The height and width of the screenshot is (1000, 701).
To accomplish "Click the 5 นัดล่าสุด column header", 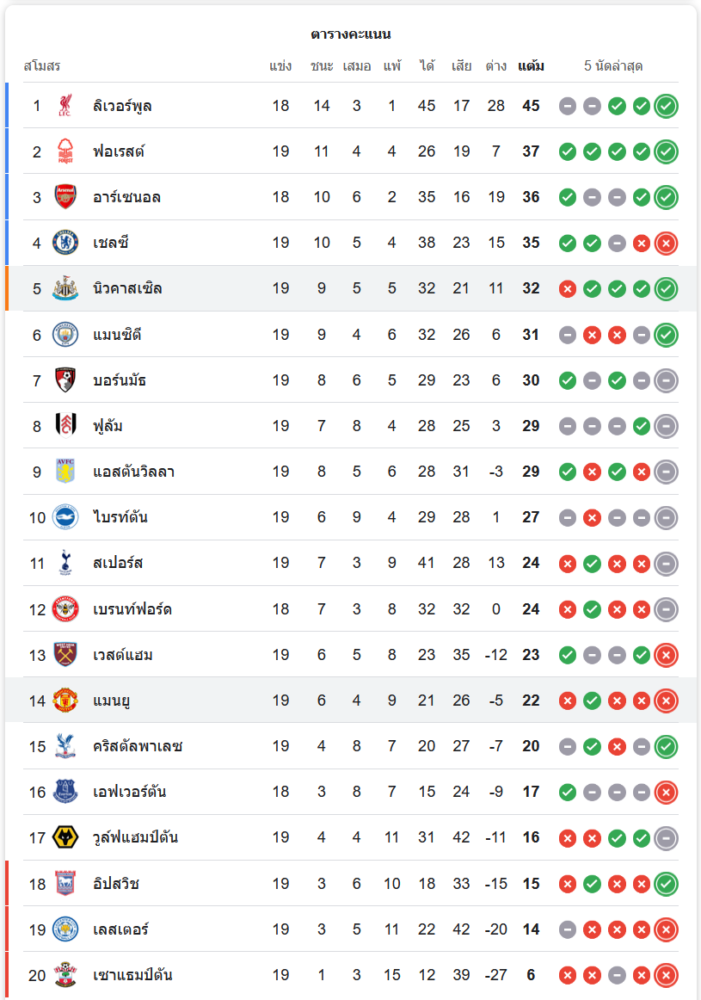I will [x=613, y=66].
